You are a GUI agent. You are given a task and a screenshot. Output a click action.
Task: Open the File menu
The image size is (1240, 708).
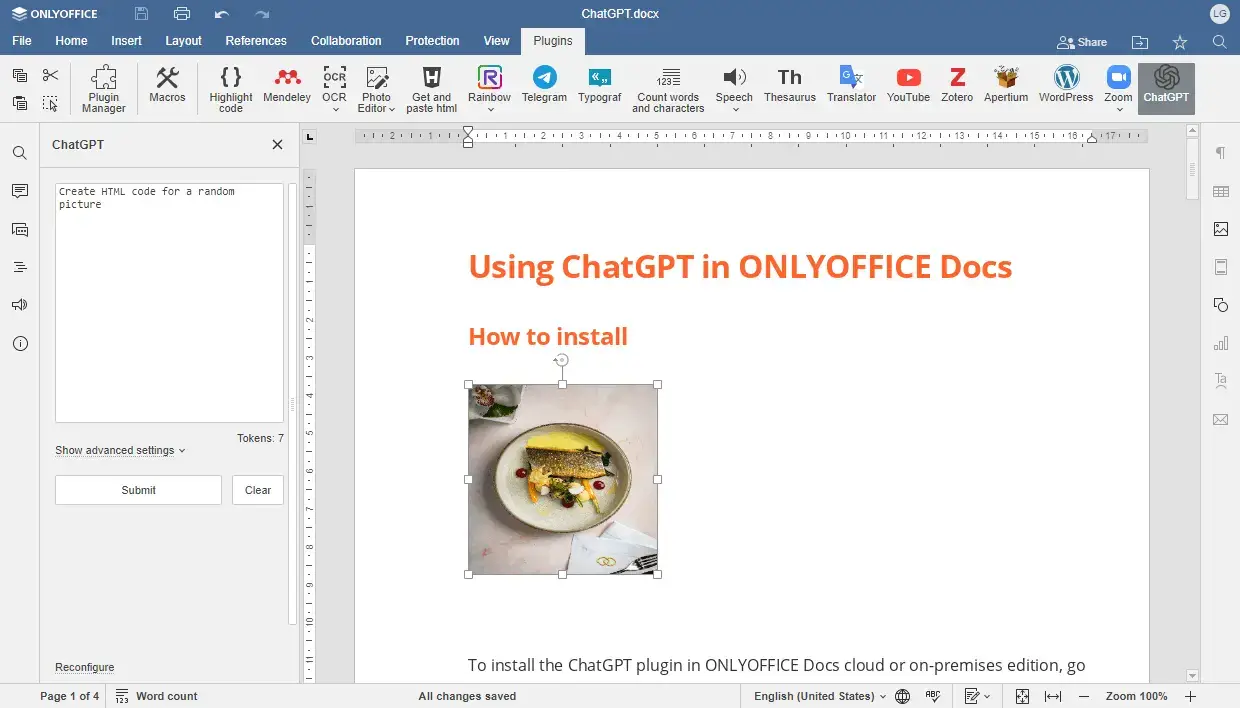[x=22, y=41]
